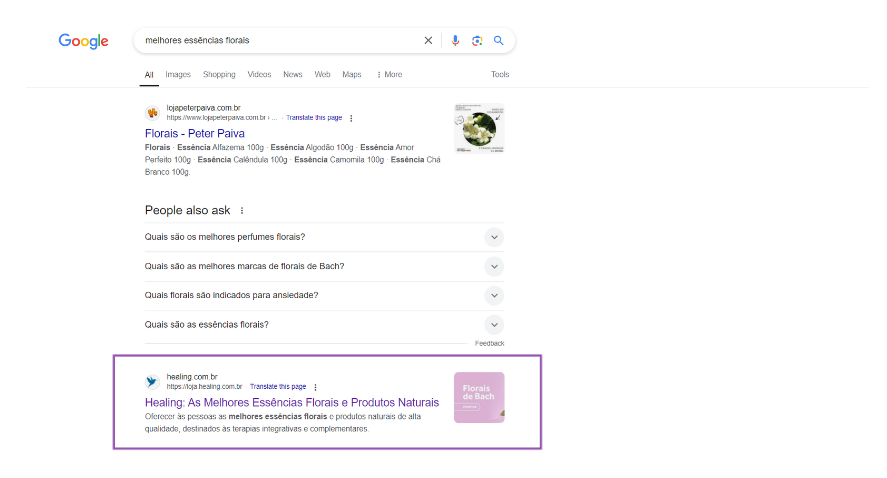Select the All results tab
The image size is (887, 478).
pyautogui.click(x=149, y=75)
